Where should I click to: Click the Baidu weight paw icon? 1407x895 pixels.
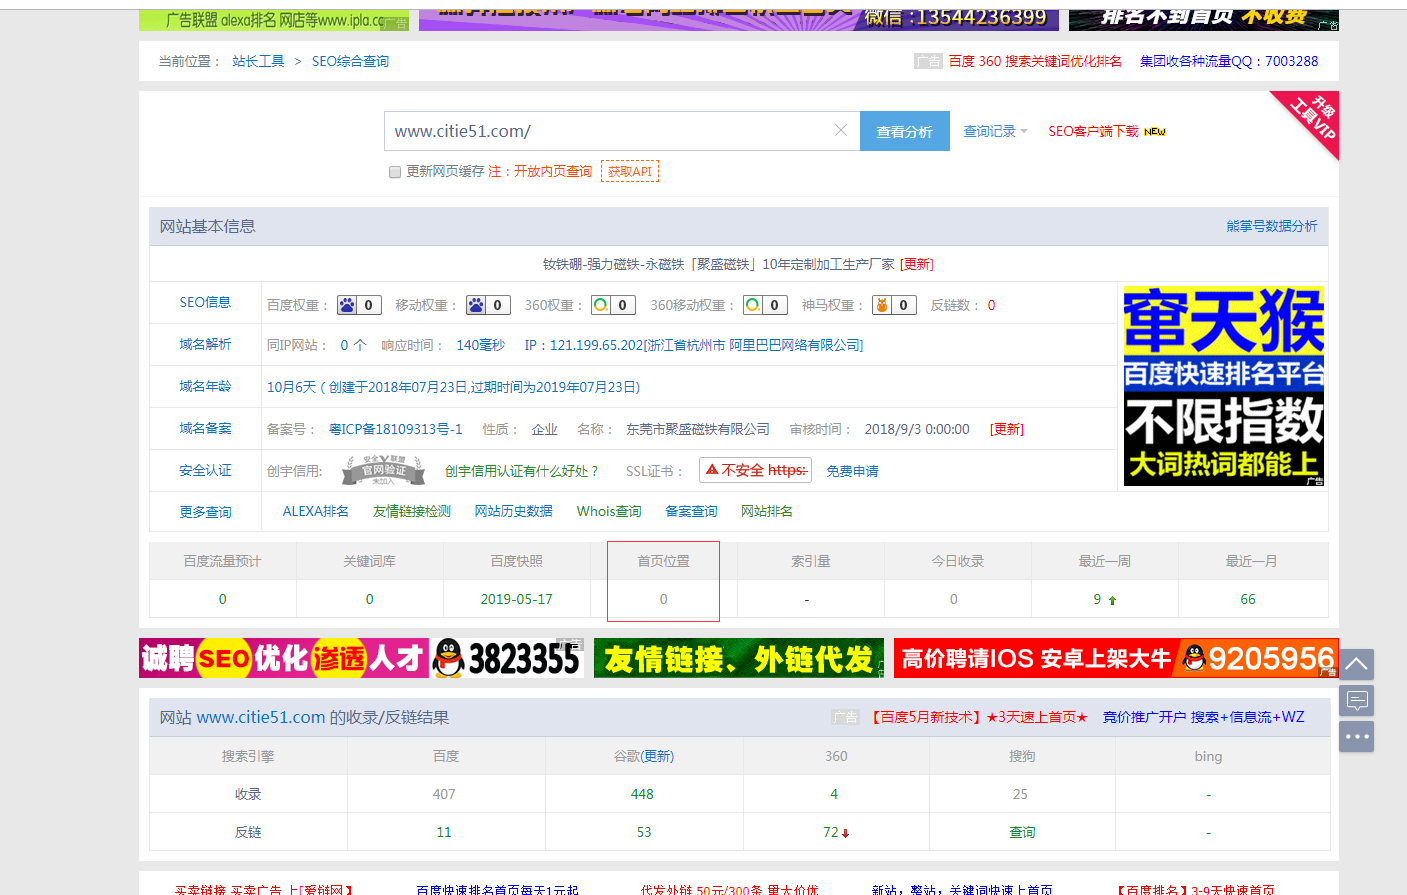point(347,305)
